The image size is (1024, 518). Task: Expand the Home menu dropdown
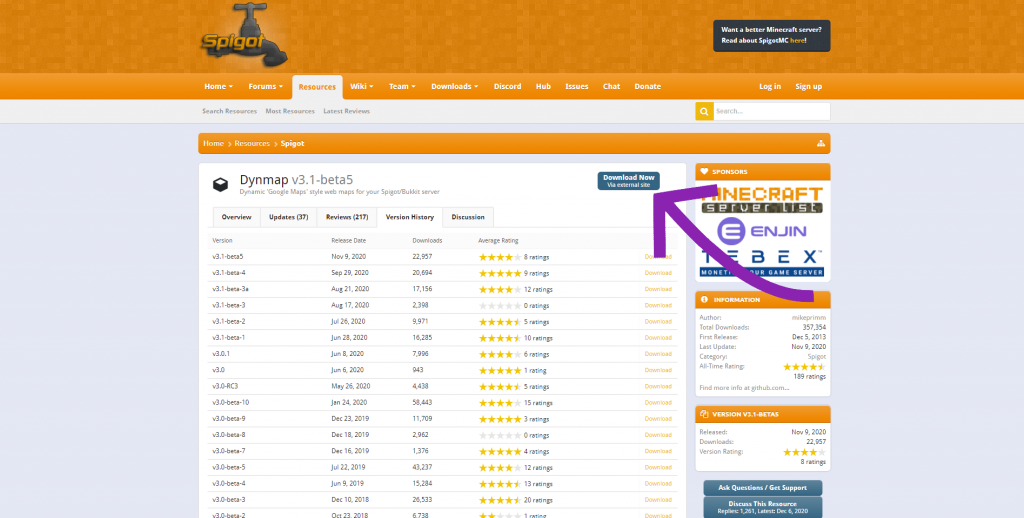218,86
